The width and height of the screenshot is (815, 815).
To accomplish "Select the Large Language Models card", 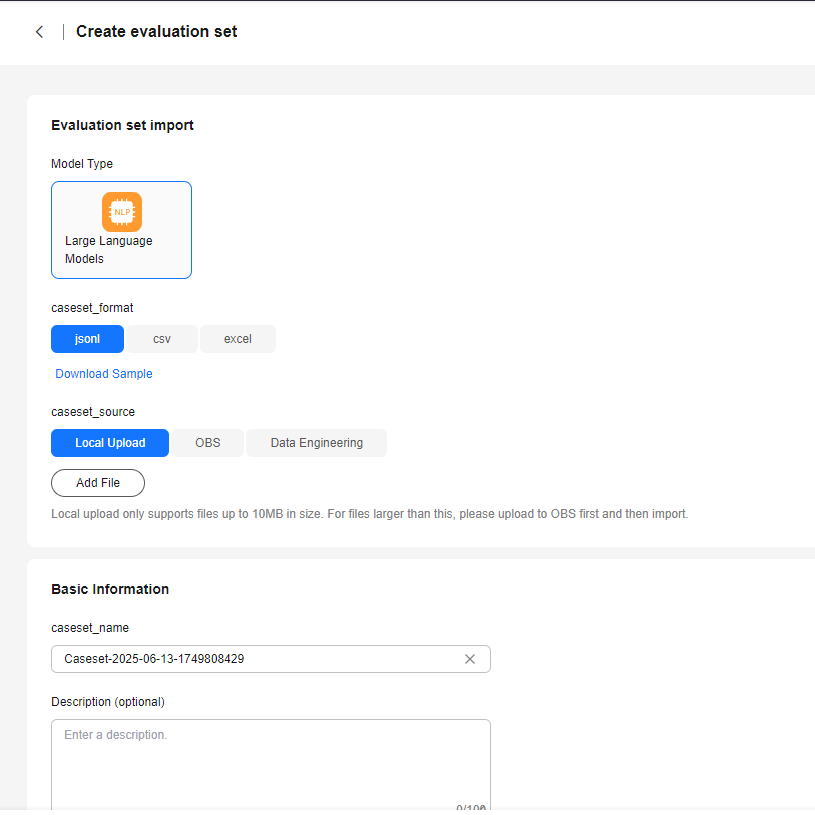I will click(x=121, y=230).
